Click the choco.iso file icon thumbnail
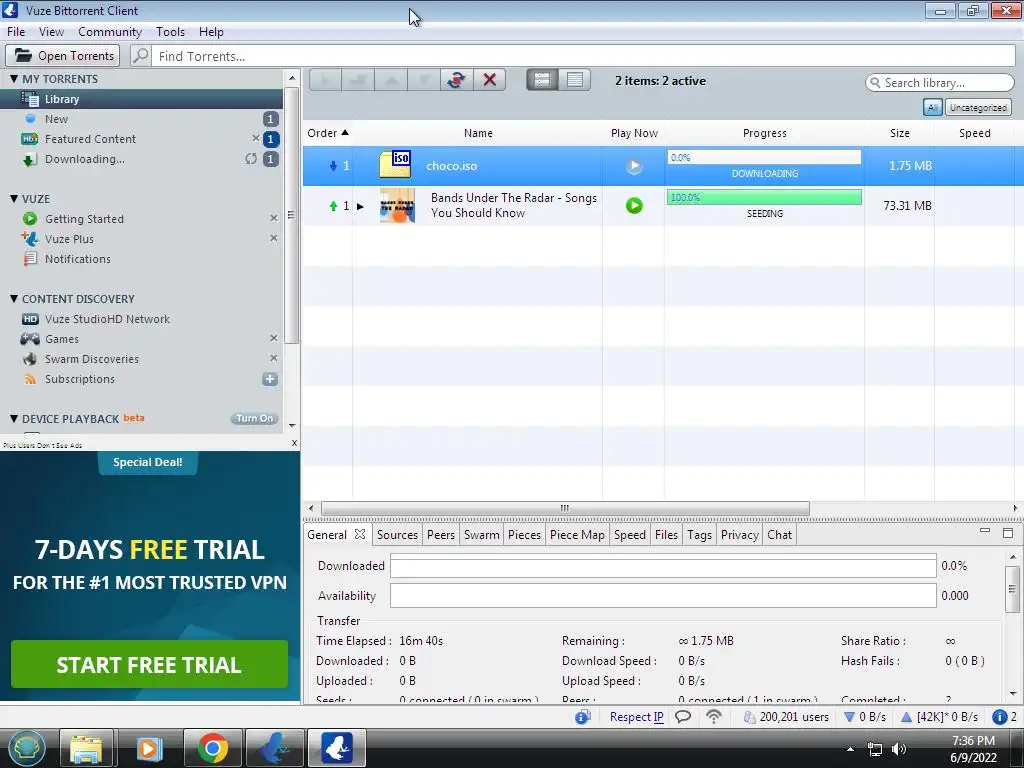 (x=396, y=165)
